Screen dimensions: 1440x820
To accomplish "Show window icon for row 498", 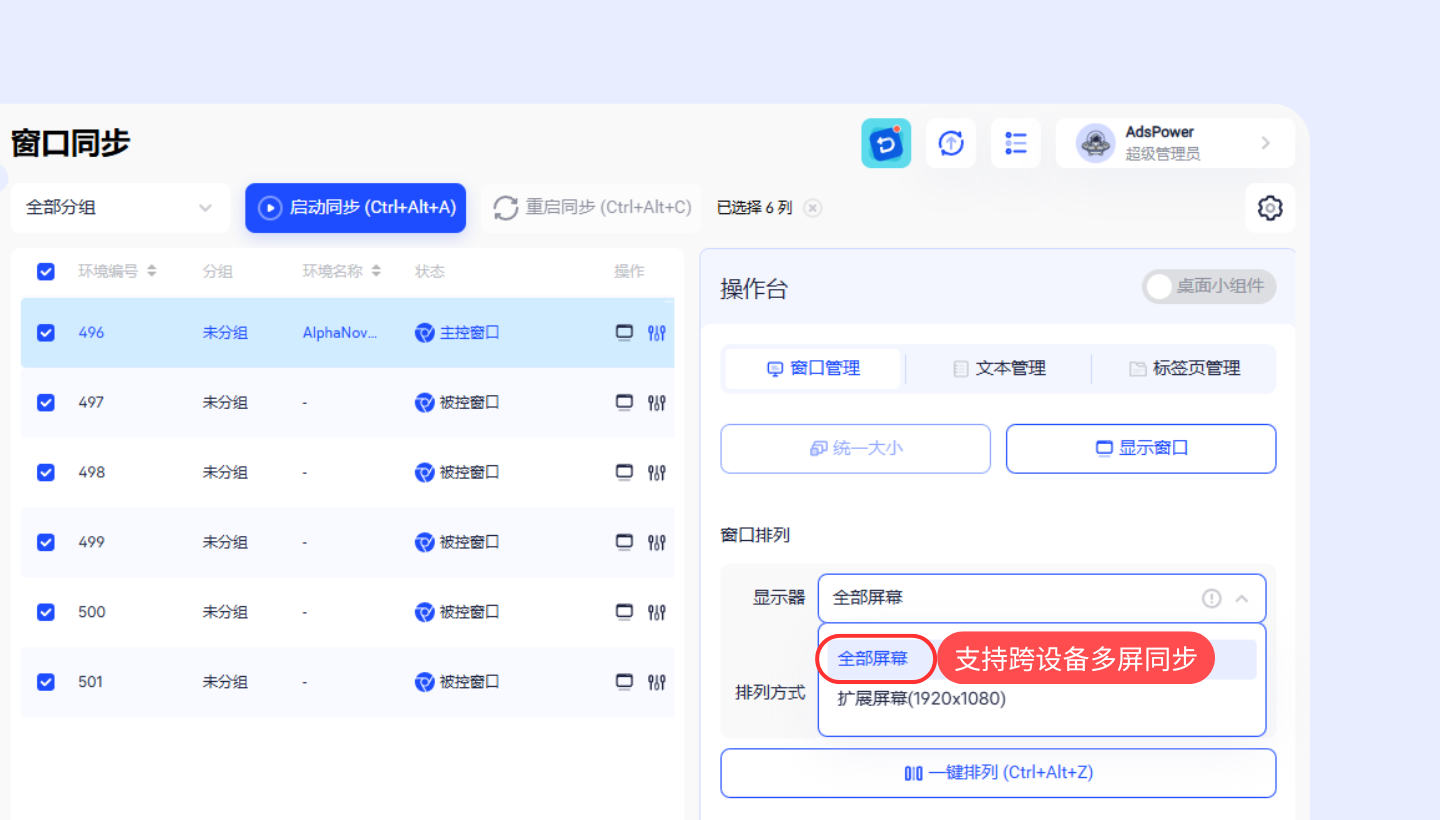I will coord(624,472).
